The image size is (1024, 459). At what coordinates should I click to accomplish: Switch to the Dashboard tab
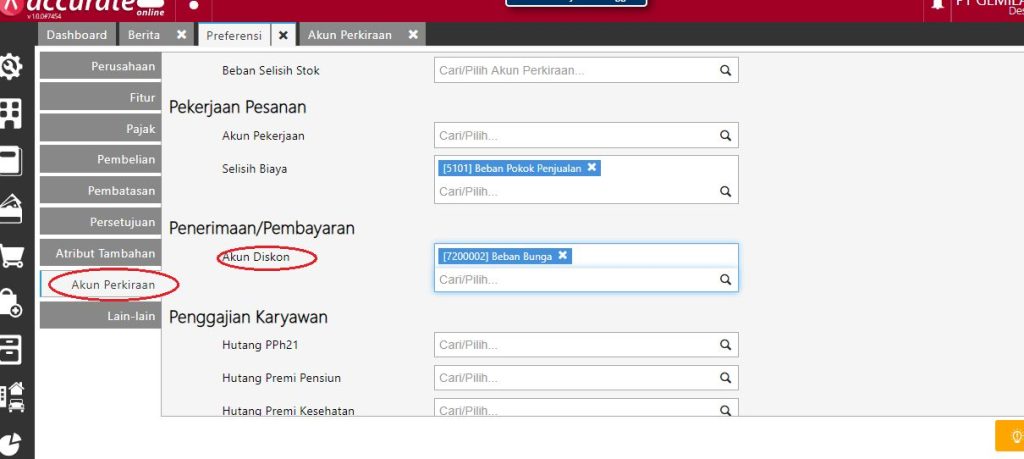coord(77,35)
